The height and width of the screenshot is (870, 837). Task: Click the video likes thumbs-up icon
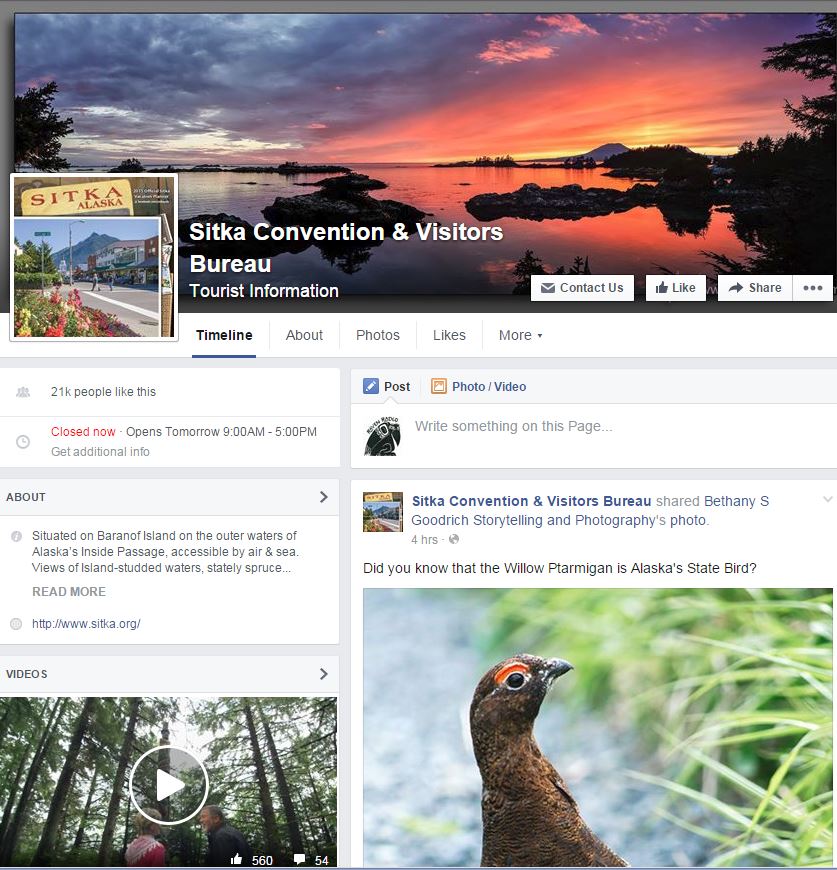(236, 859)
